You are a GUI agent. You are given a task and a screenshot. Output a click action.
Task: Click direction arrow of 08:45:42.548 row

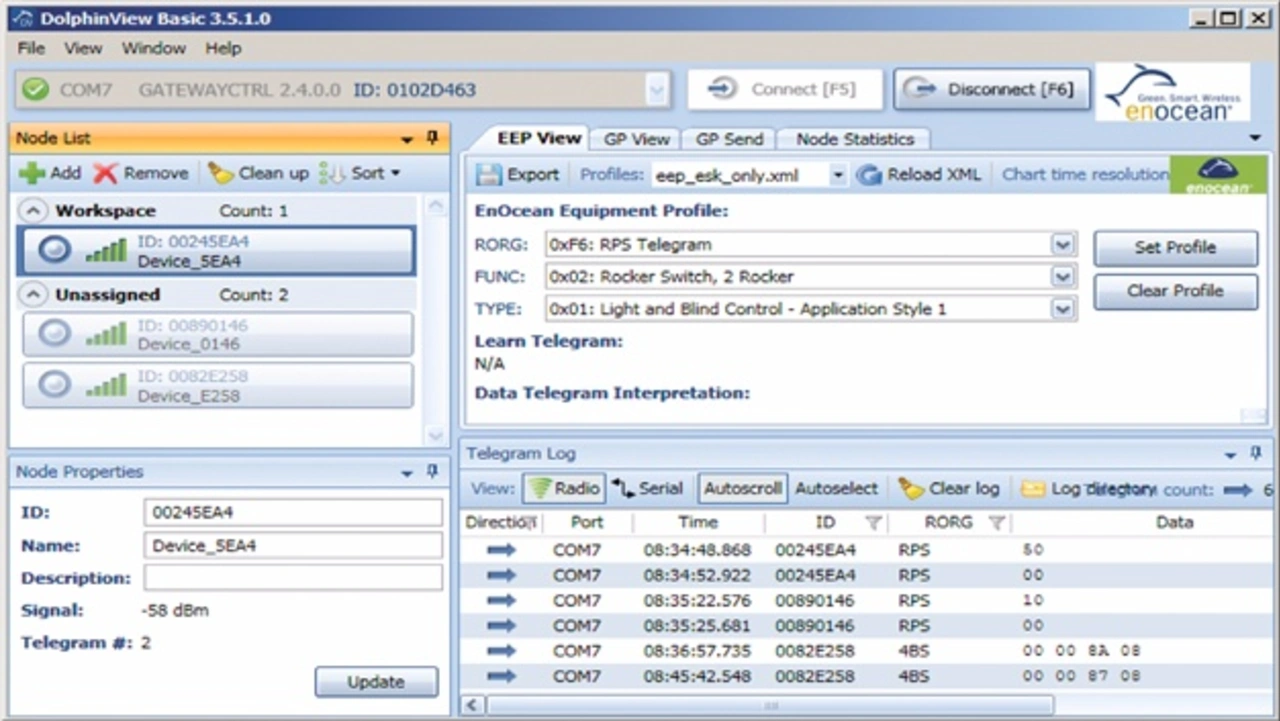point(501,676)
